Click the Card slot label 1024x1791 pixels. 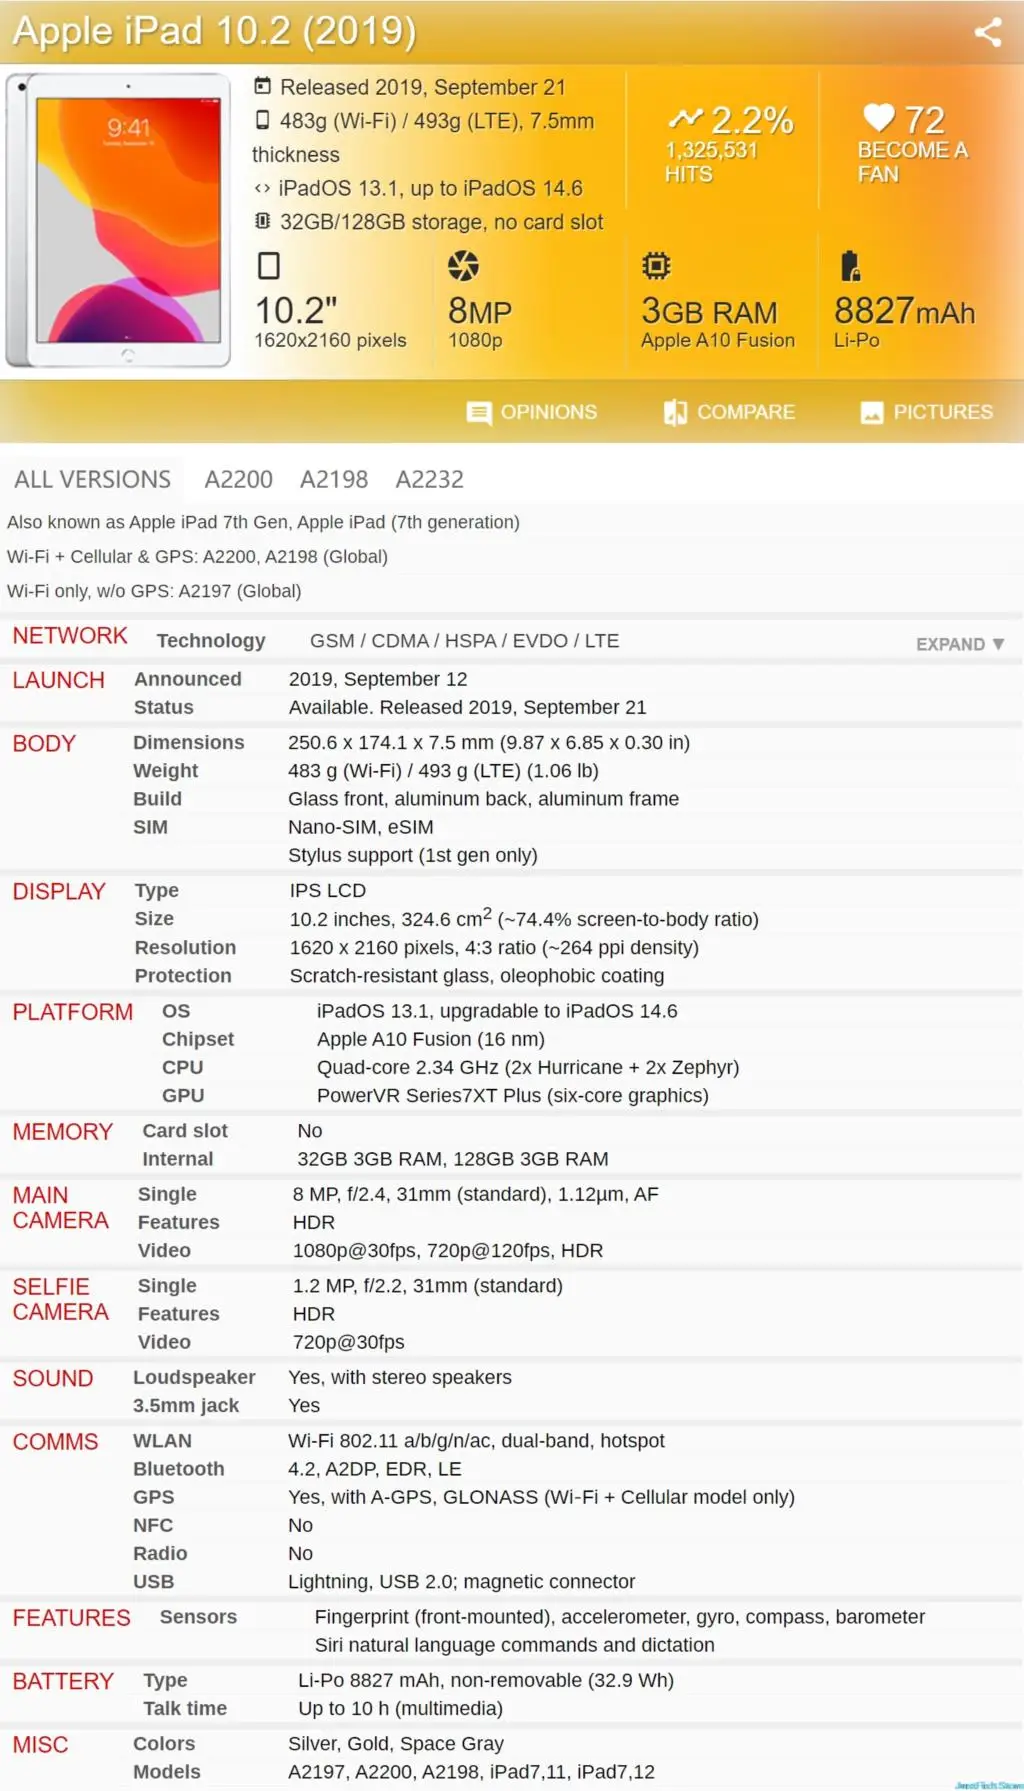[185, 1130]
